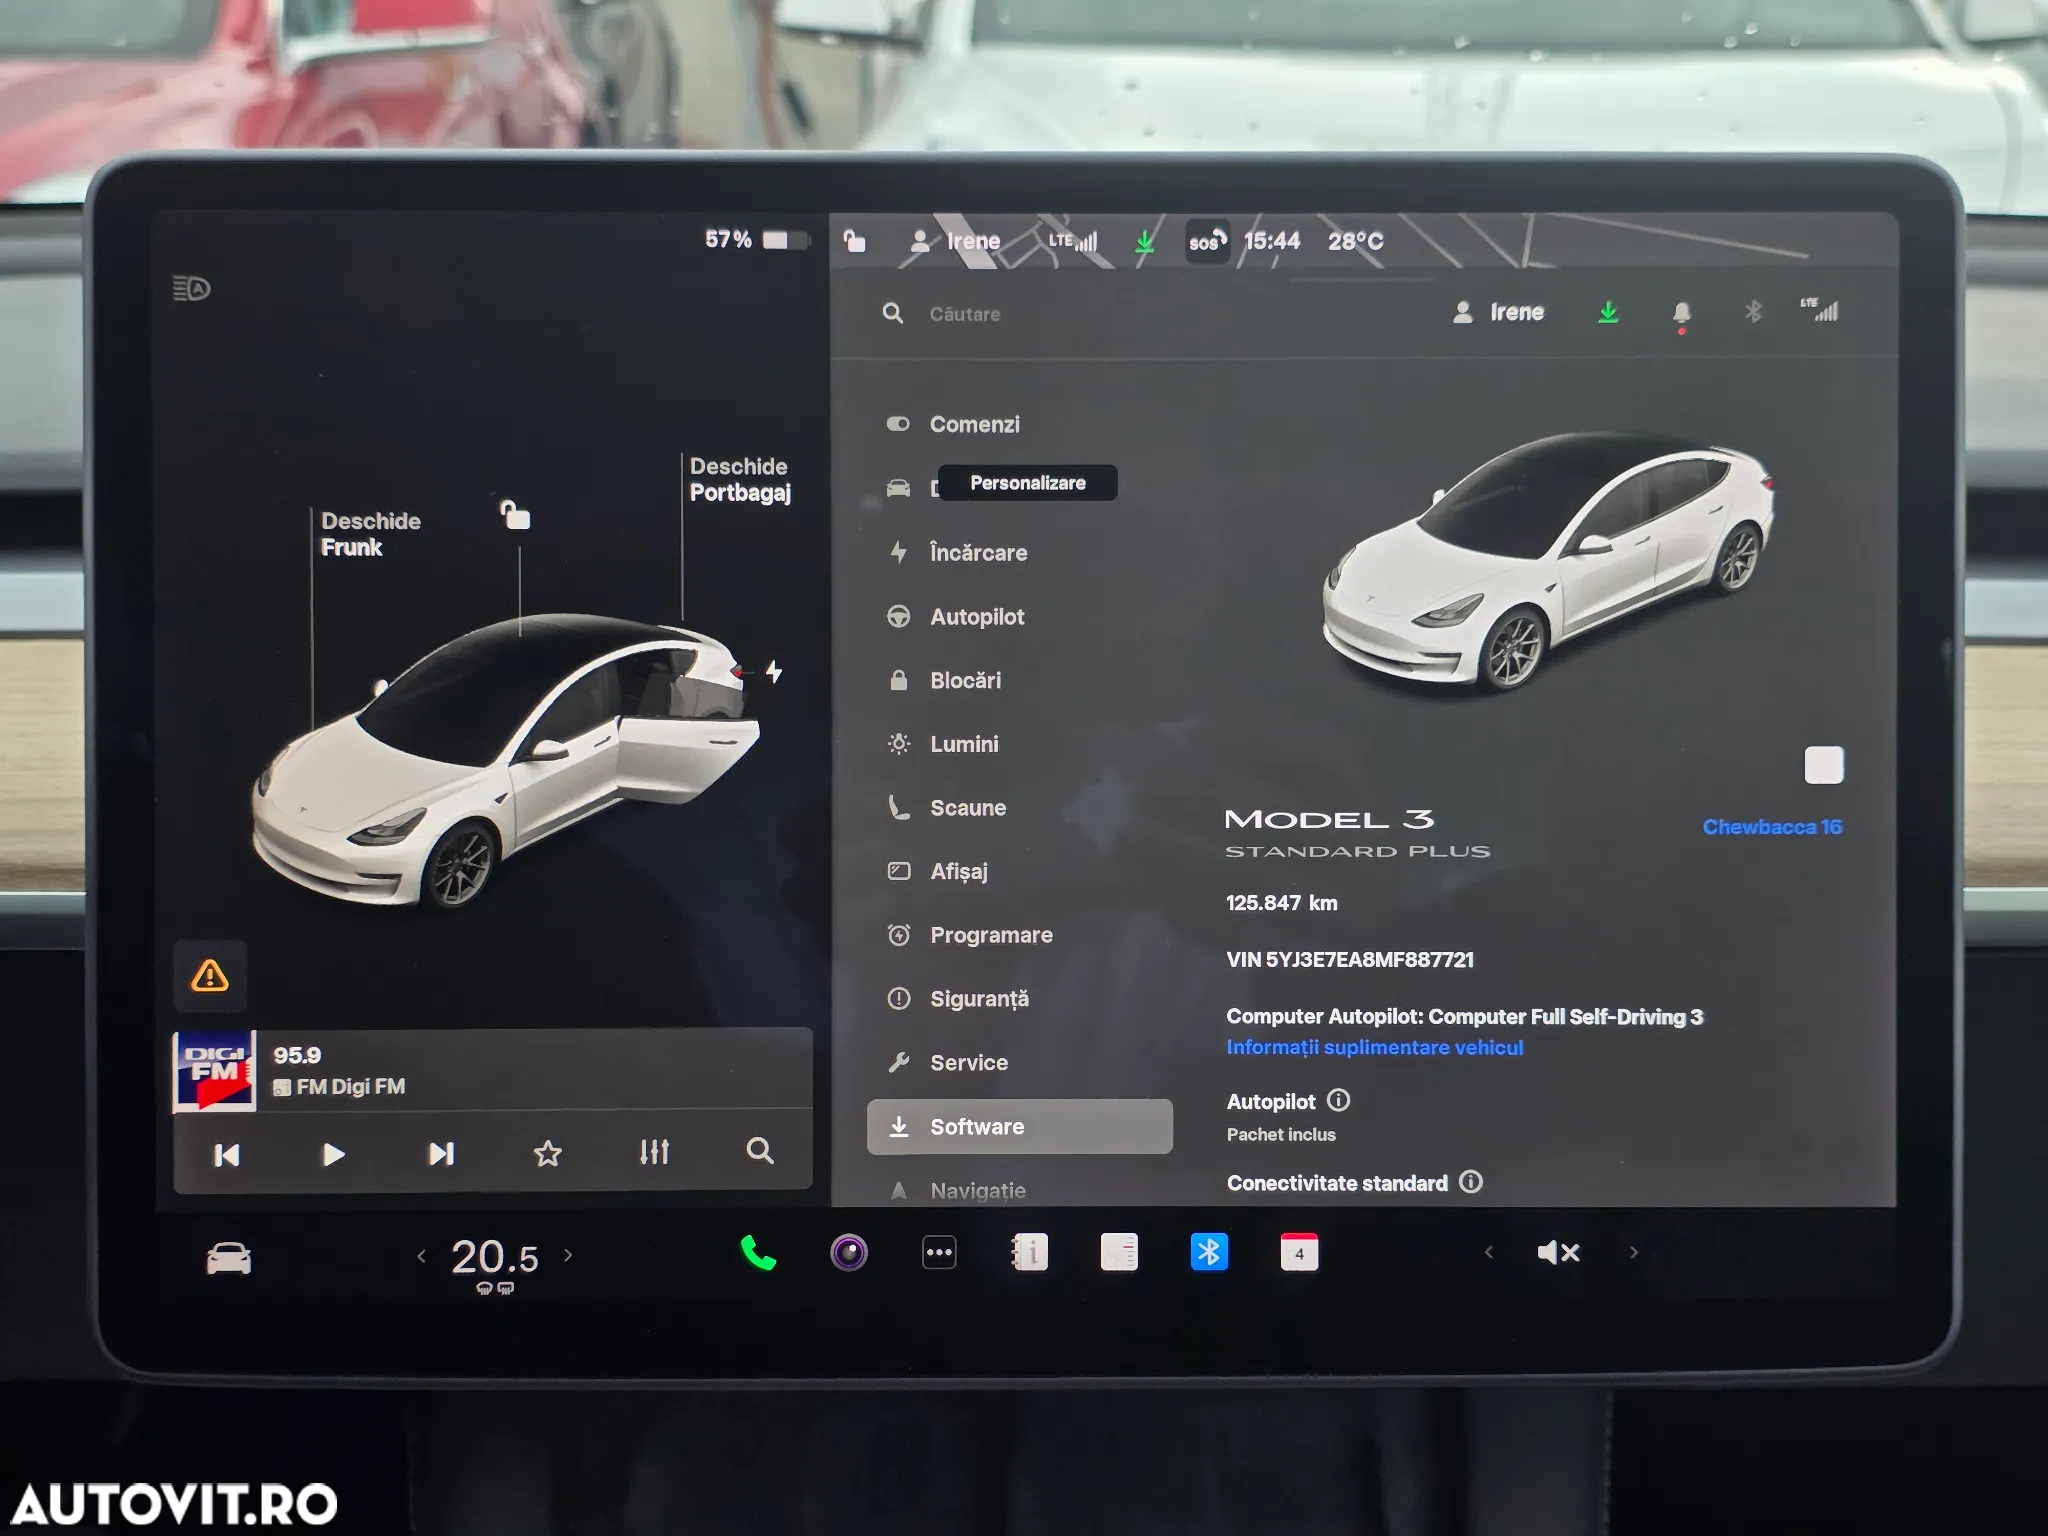
Task: Favorite the station with star icon
Action: pyautogui.click(x=547, y=1154)
